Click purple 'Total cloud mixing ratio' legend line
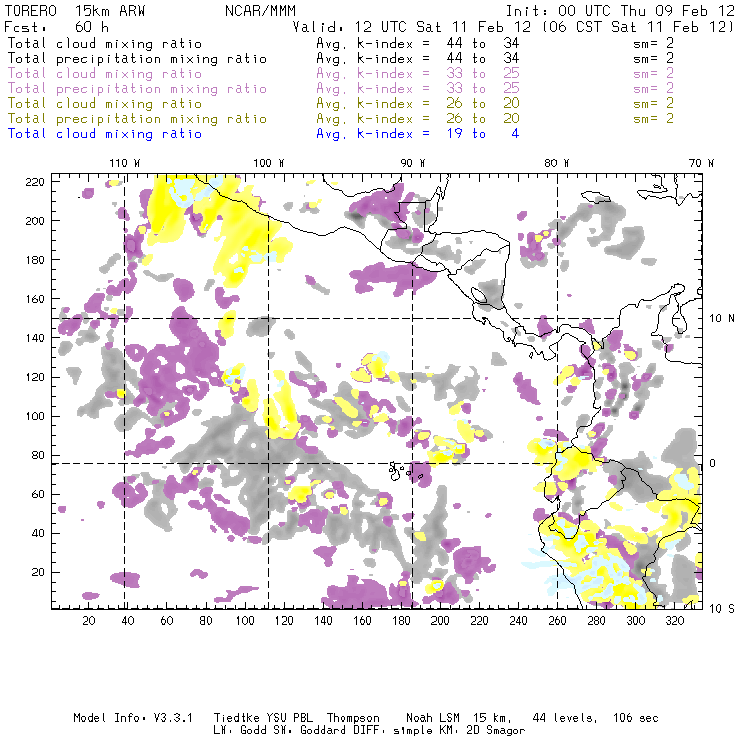The height and width of the screenshot is (740, 740). pos(105,74)
